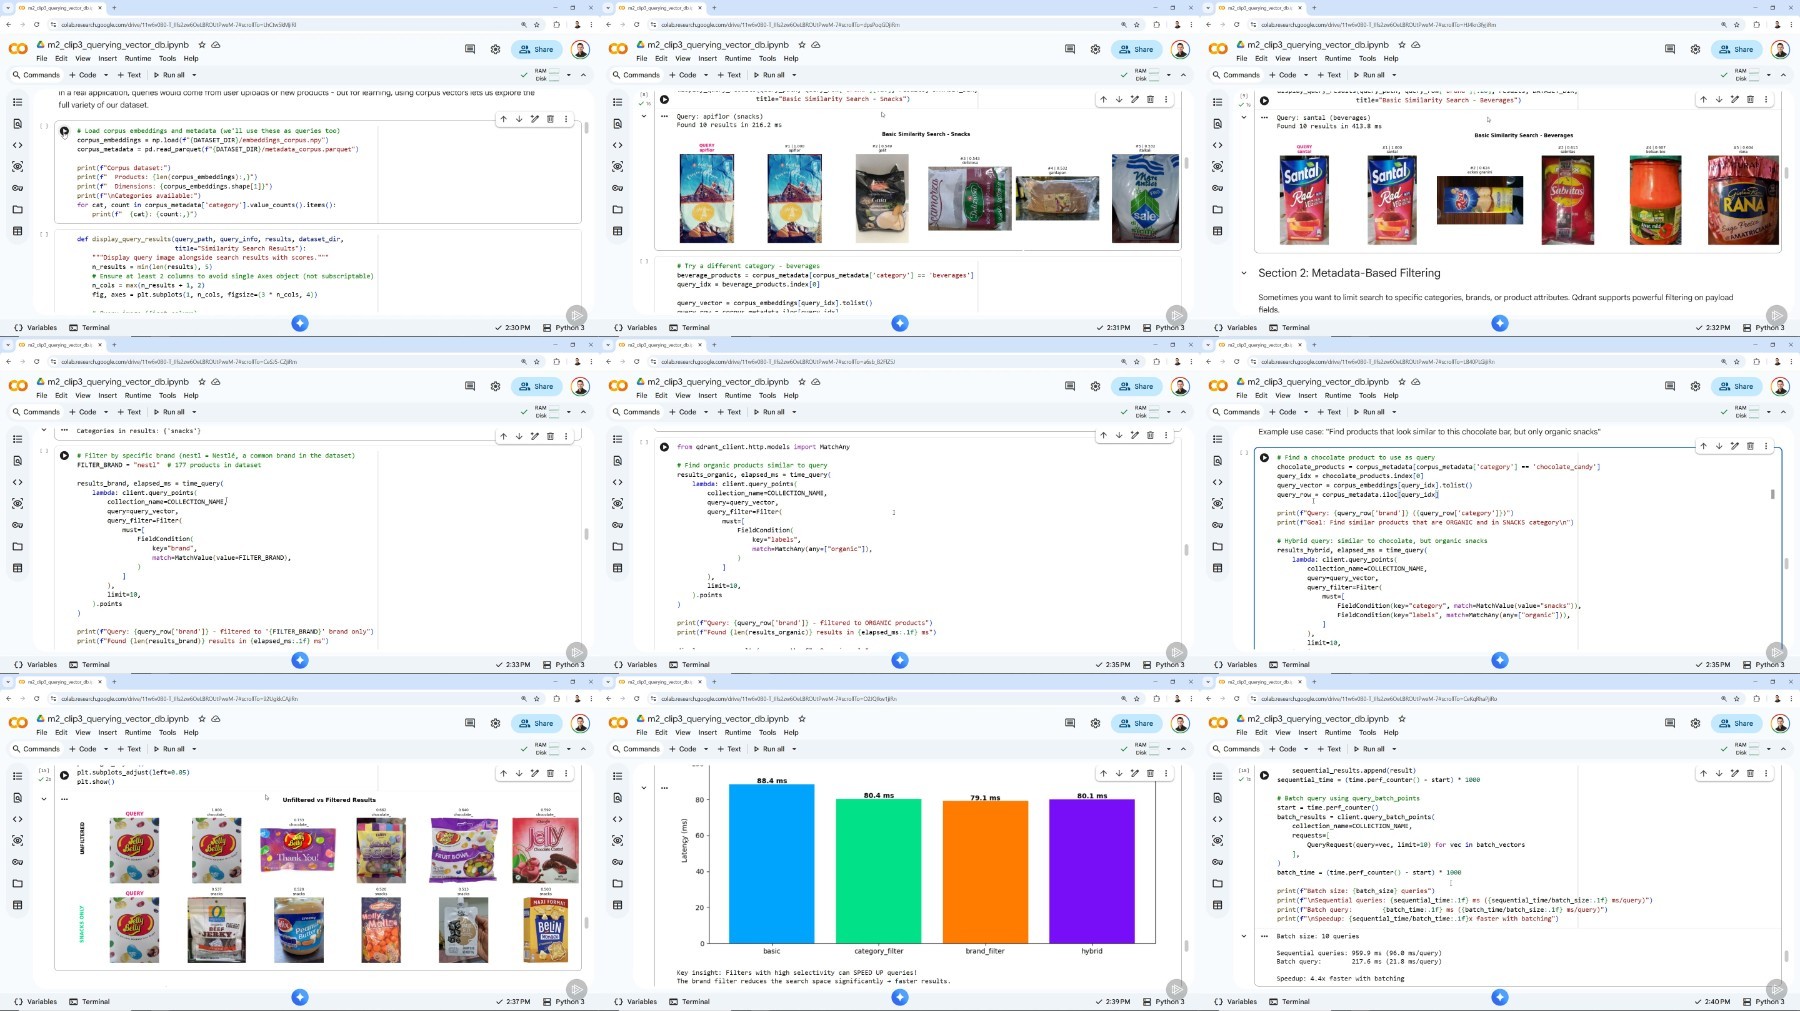1800x1011 pixels.
Task: Open Variables inspector eye icon in chocolate window
Action: 1217,504
